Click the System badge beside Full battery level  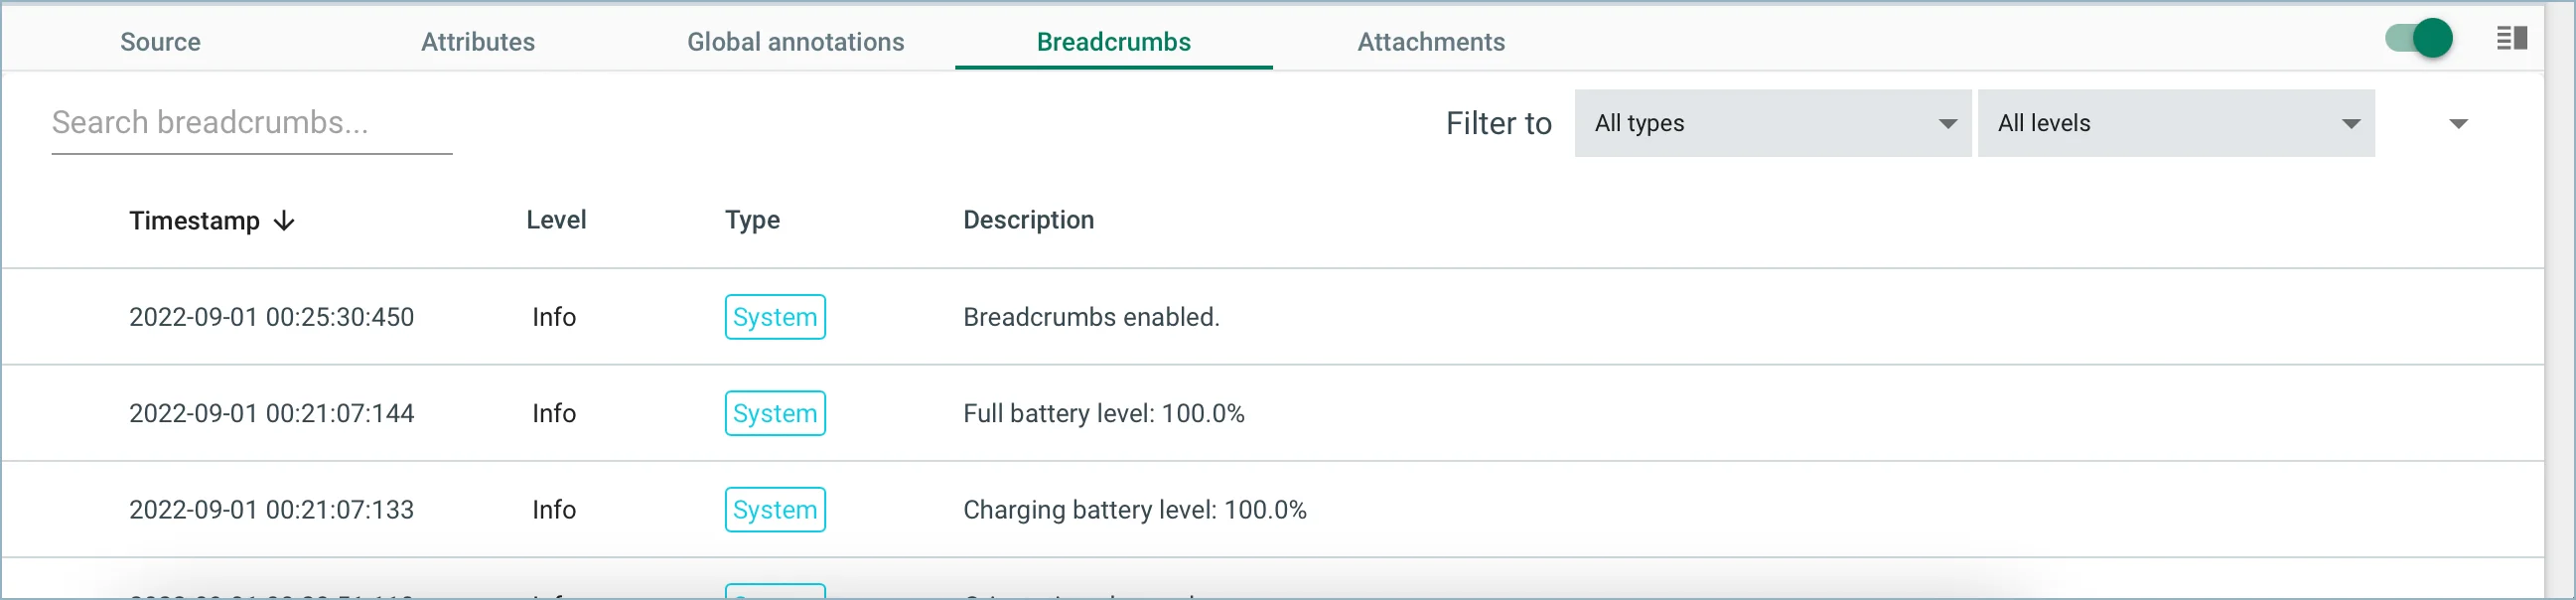click(x=775, y=413)
